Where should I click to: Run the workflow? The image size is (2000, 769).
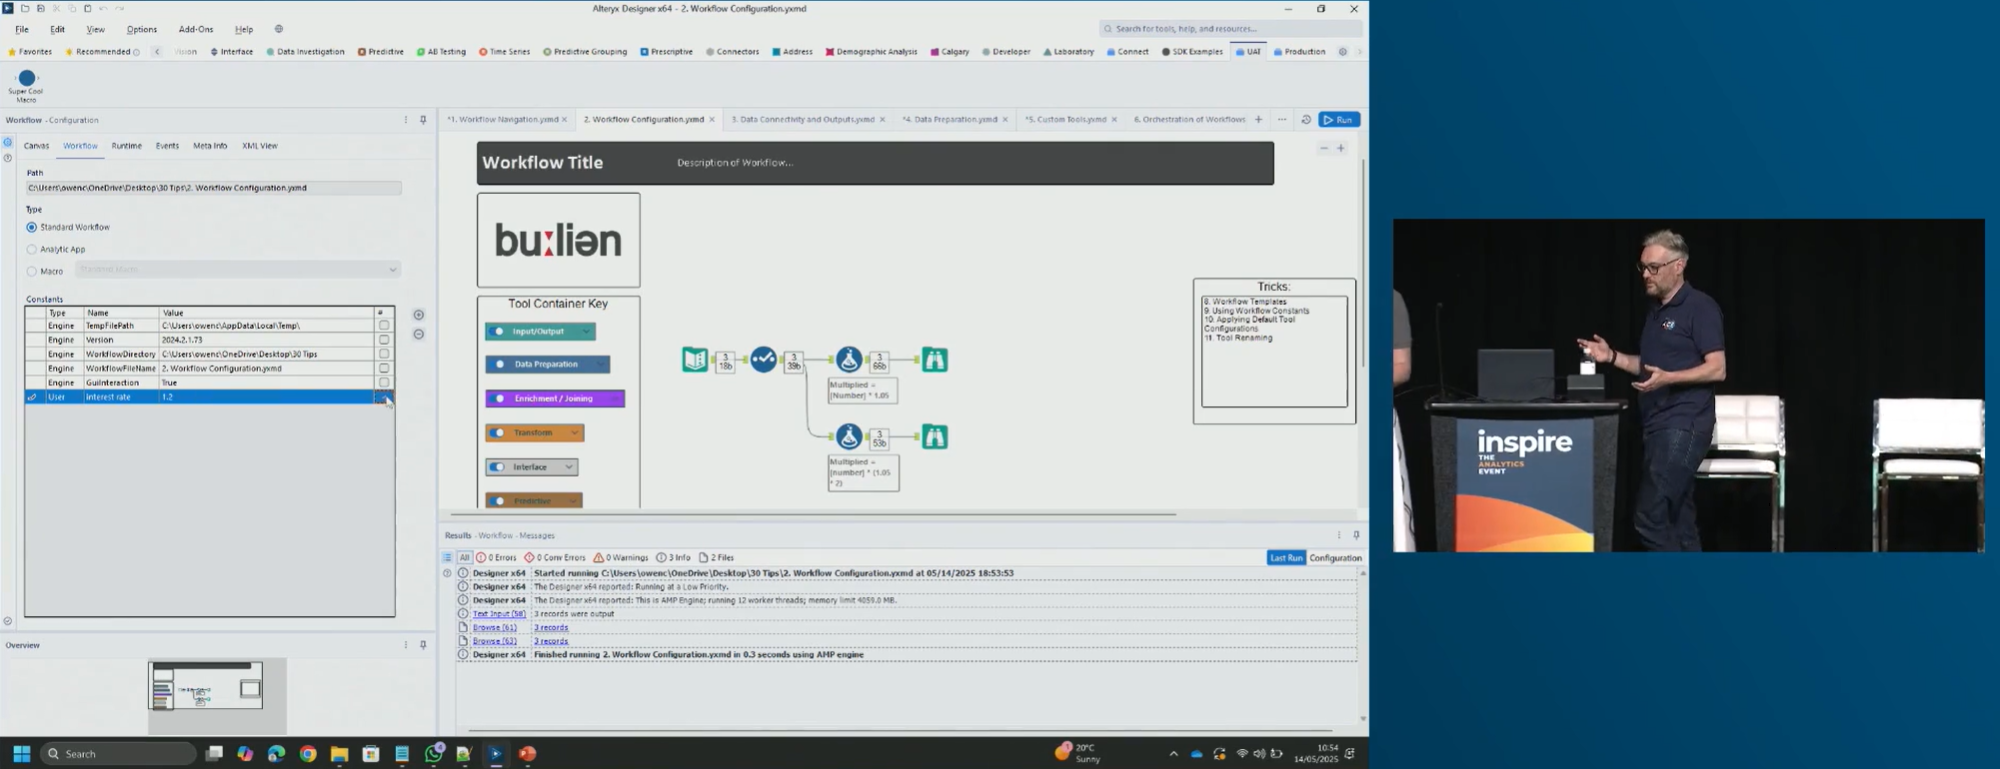(x=1339, y=120)
